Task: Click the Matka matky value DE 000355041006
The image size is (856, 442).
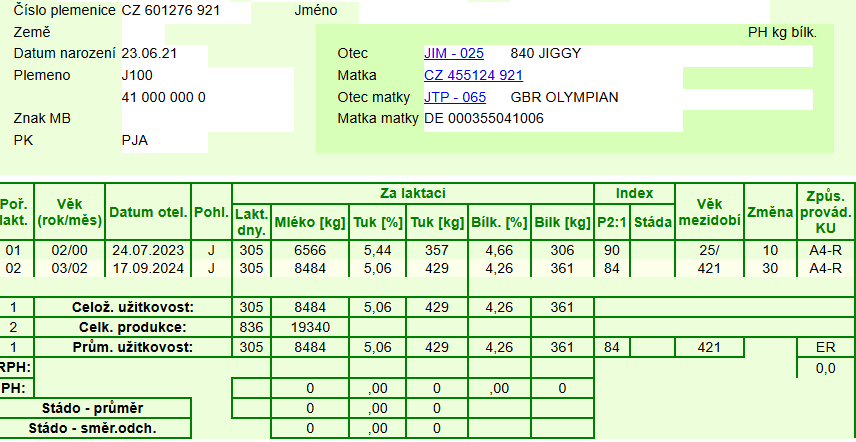Action: pyautogui.click(x=484, y=118)
